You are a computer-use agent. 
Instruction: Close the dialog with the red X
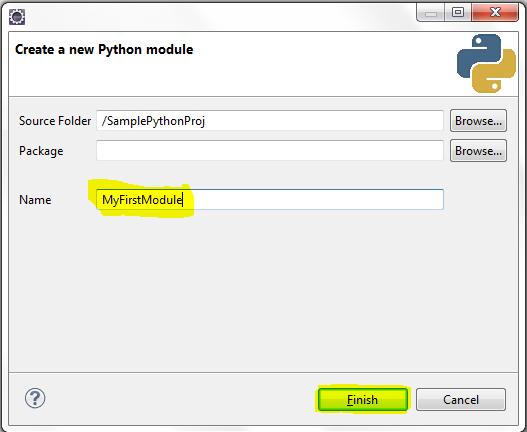495,13
